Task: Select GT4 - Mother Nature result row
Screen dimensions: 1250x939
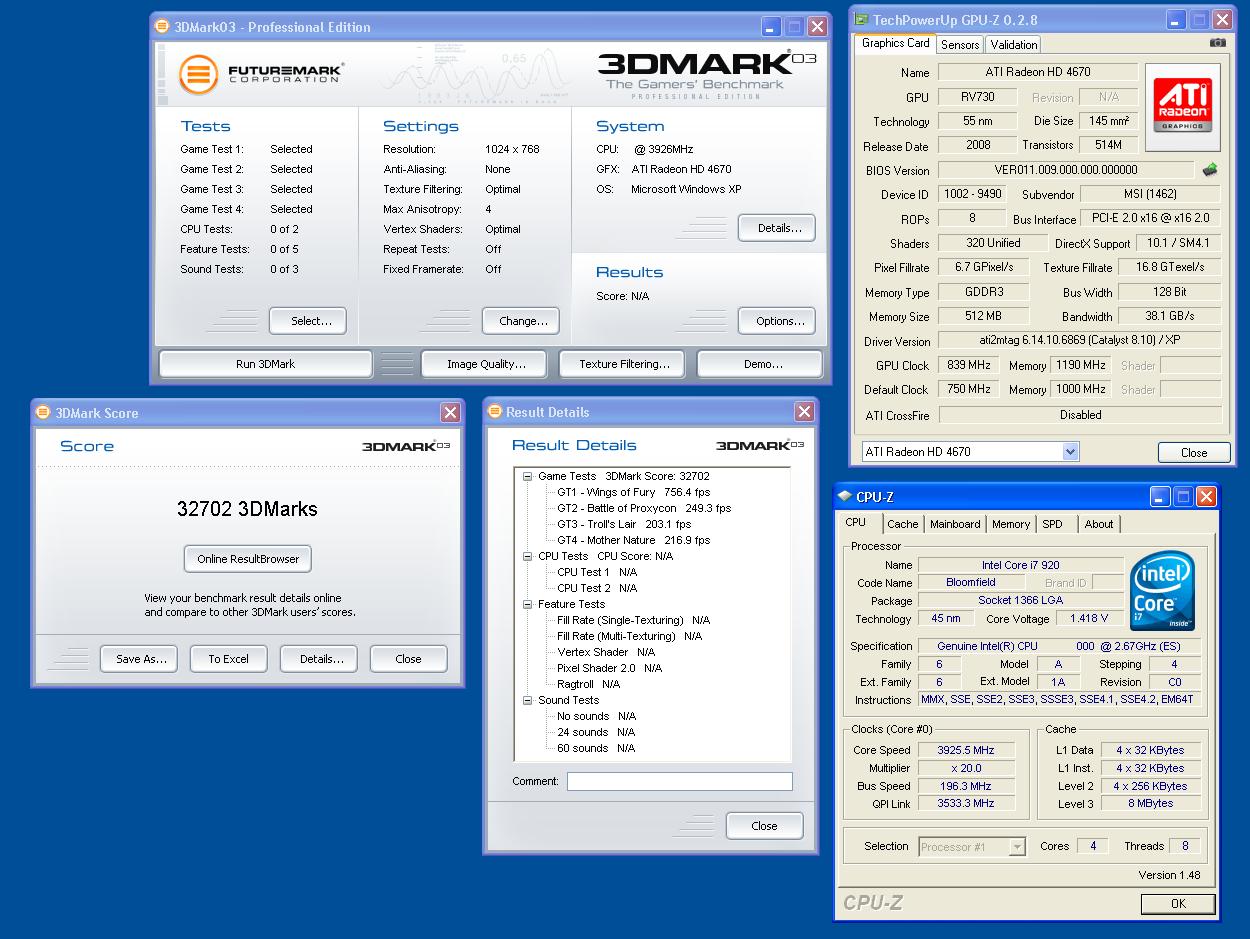Action: [x=634, y=540]
